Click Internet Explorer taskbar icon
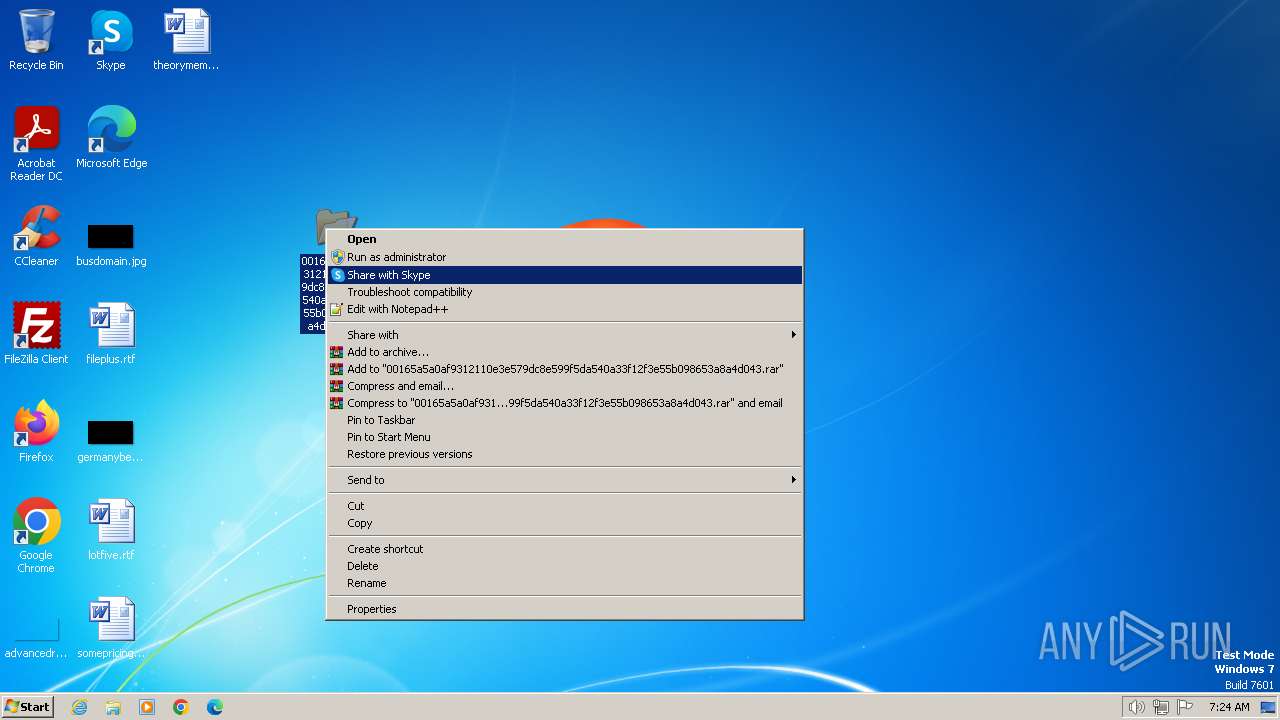1280x720 pixels. [80, 707]
